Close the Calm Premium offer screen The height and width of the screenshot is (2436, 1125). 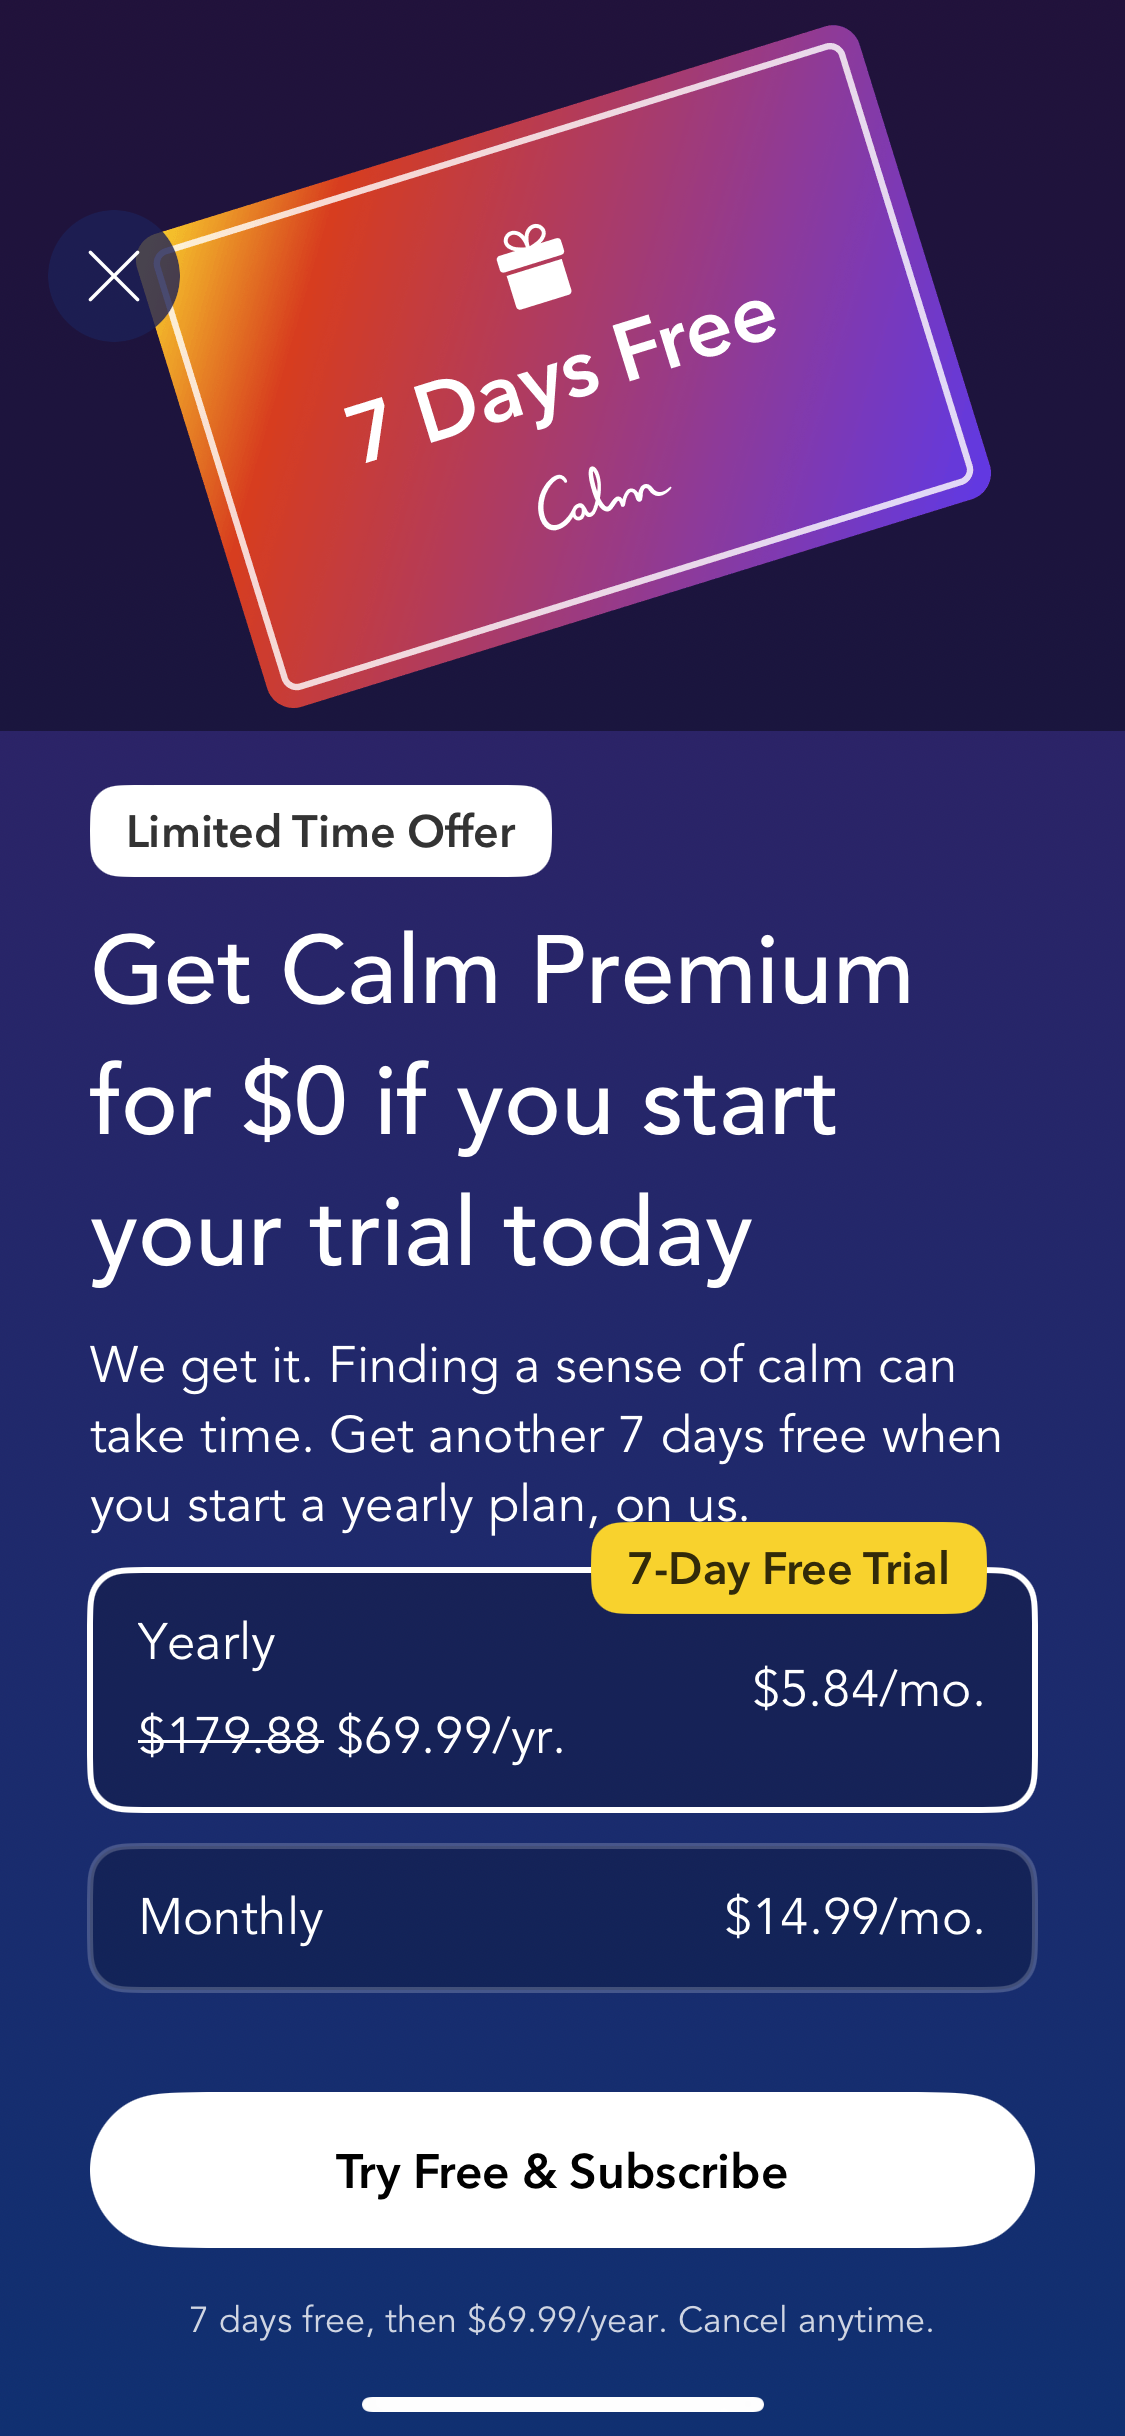tap(114, 276)
